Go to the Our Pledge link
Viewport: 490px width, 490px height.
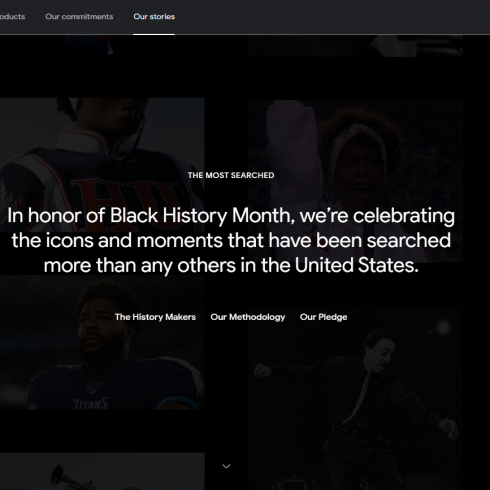coord(323,317)
